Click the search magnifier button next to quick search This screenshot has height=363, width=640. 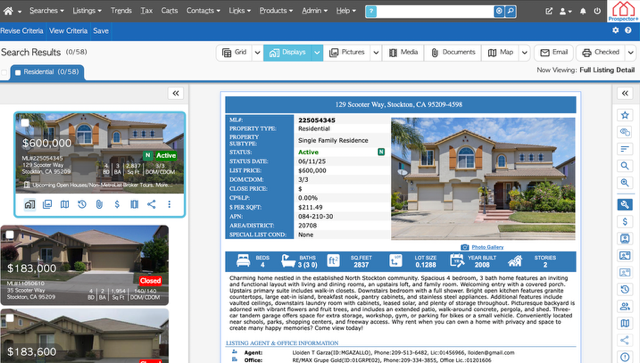point(510,11)
